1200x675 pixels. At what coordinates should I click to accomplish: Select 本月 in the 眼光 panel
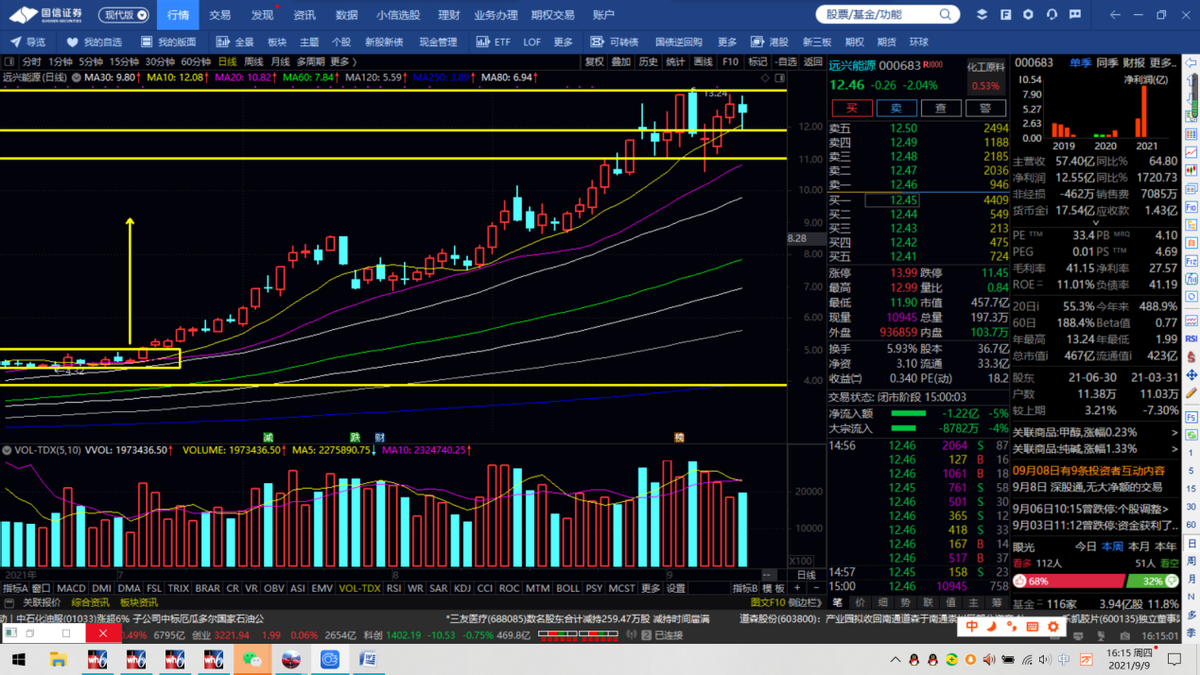(x=1139, y=547)
